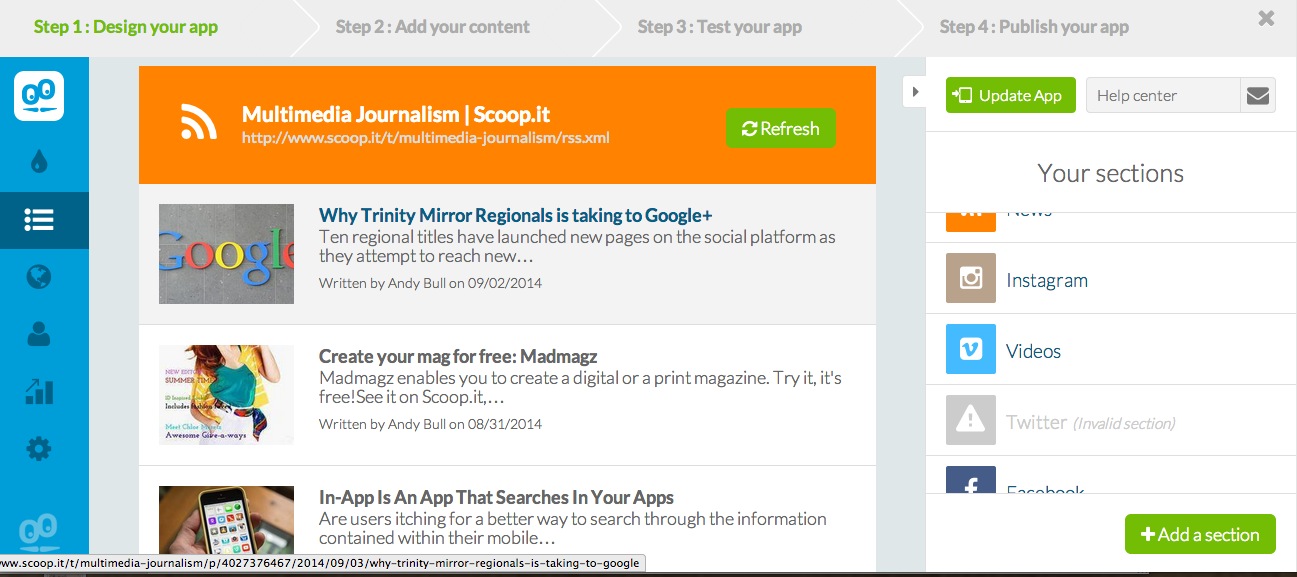Screen dimensions: 1297x577
Task: Open the user icon in sidebar
Action: click(x=39, y=334)
